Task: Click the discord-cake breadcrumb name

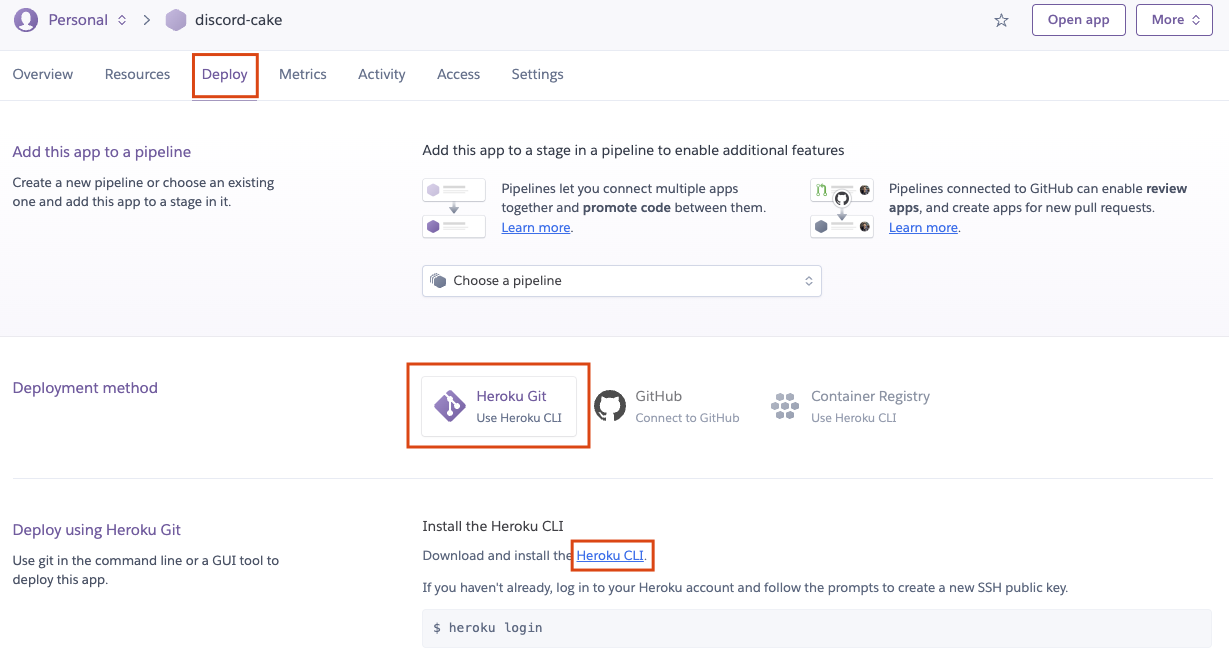Action: tap(238, 20)
